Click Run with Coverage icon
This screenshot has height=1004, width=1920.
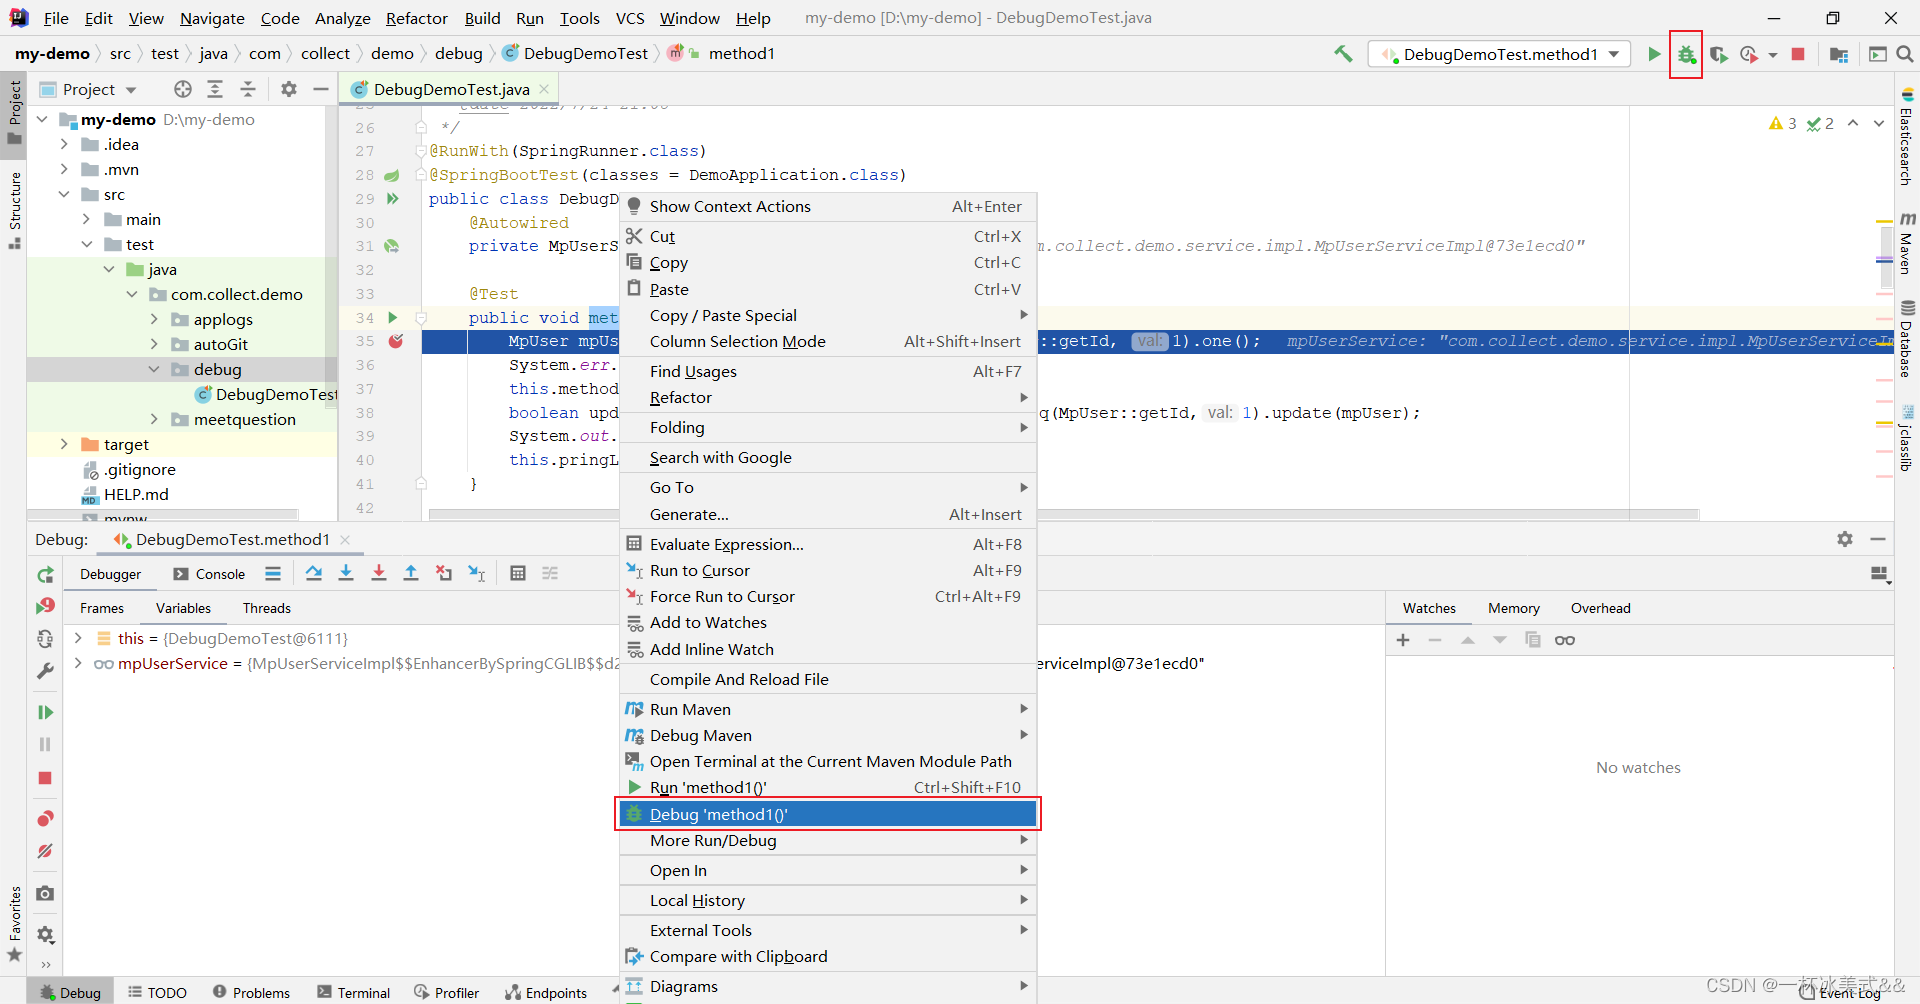coord(1719,54)
